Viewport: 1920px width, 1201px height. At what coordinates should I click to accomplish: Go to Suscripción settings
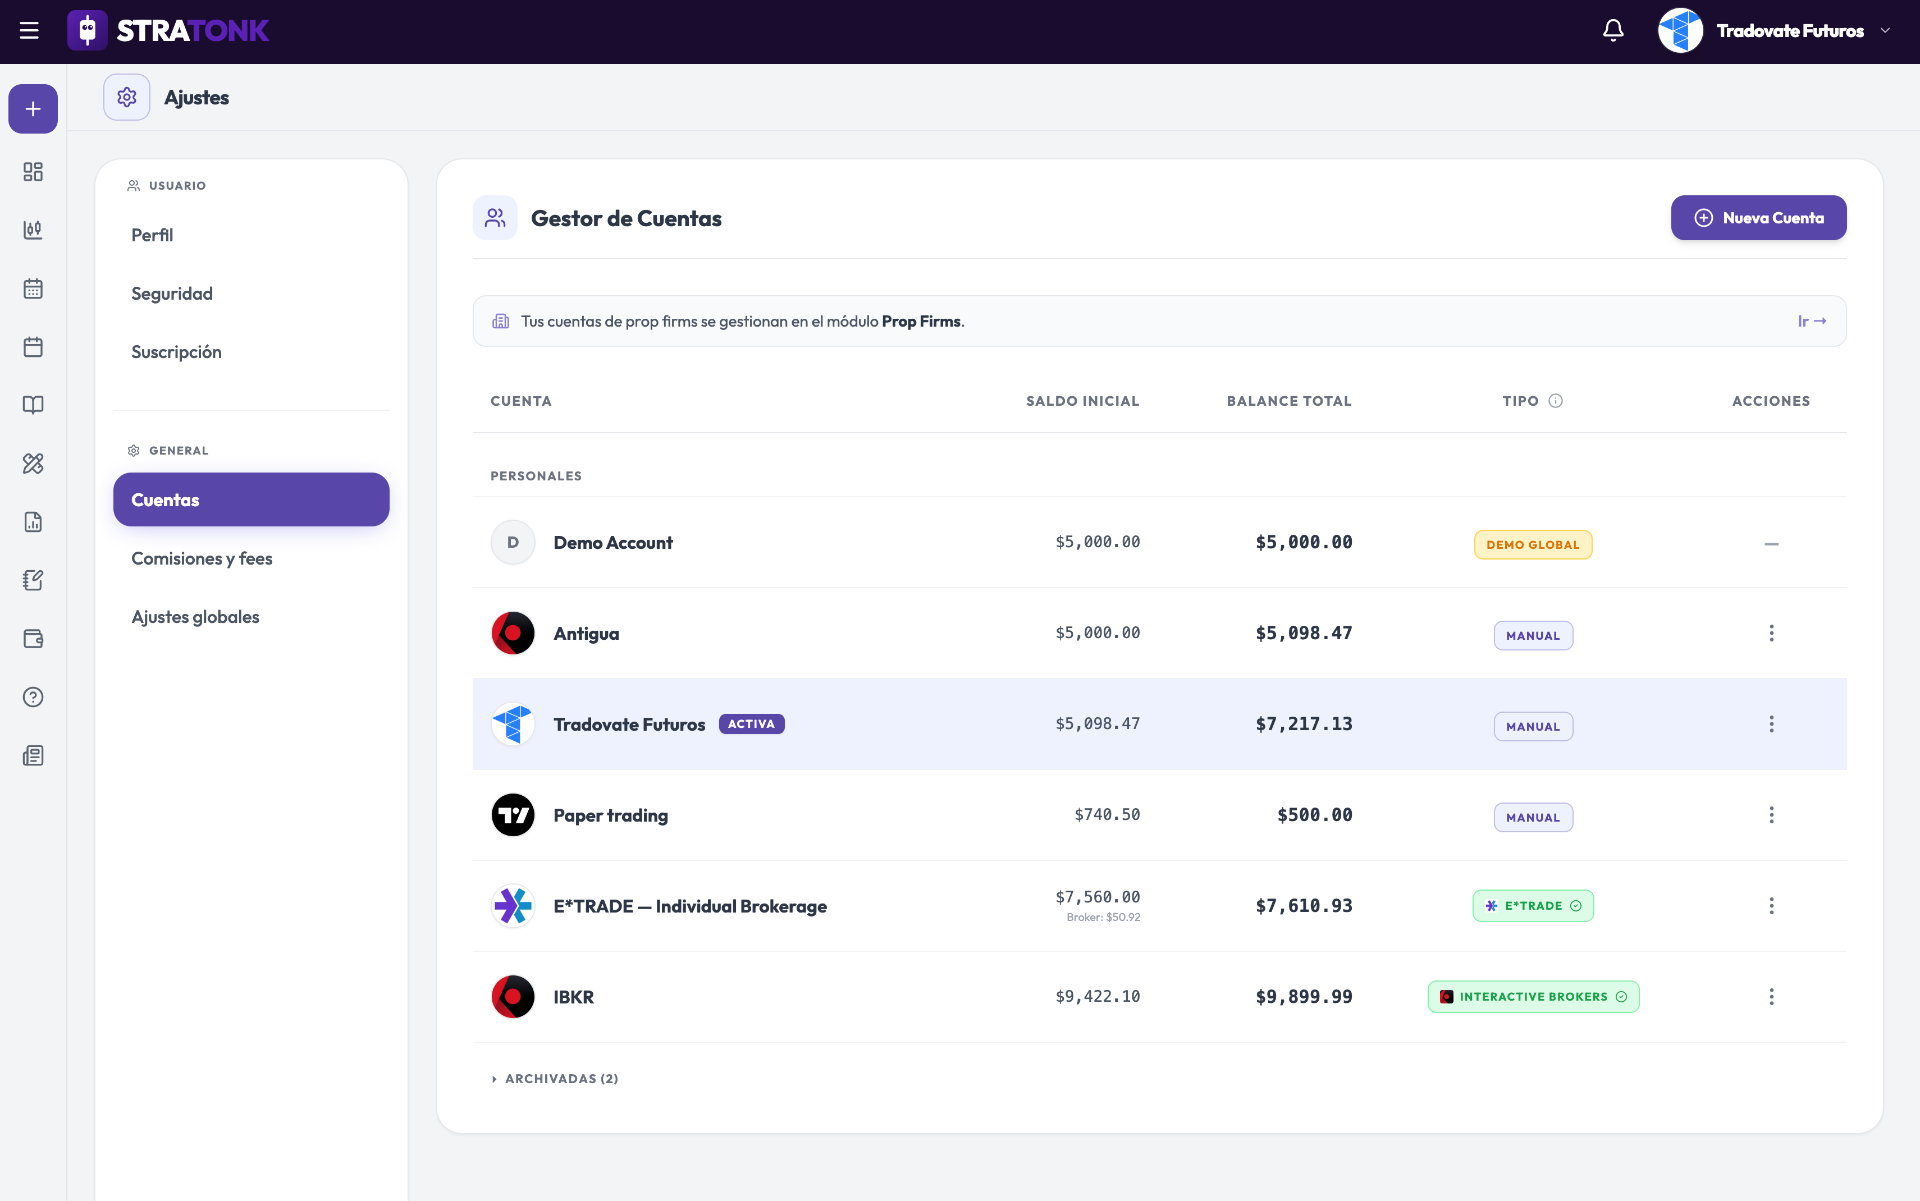point(251,352)
